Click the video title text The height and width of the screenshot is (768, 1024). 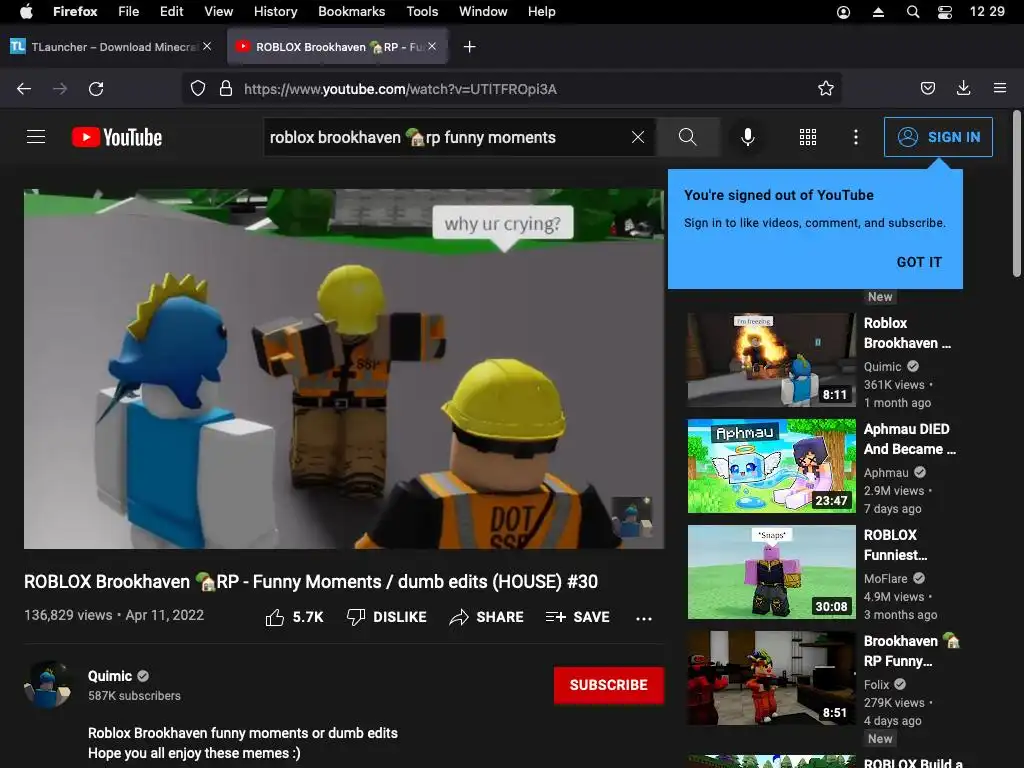(311, 582)
